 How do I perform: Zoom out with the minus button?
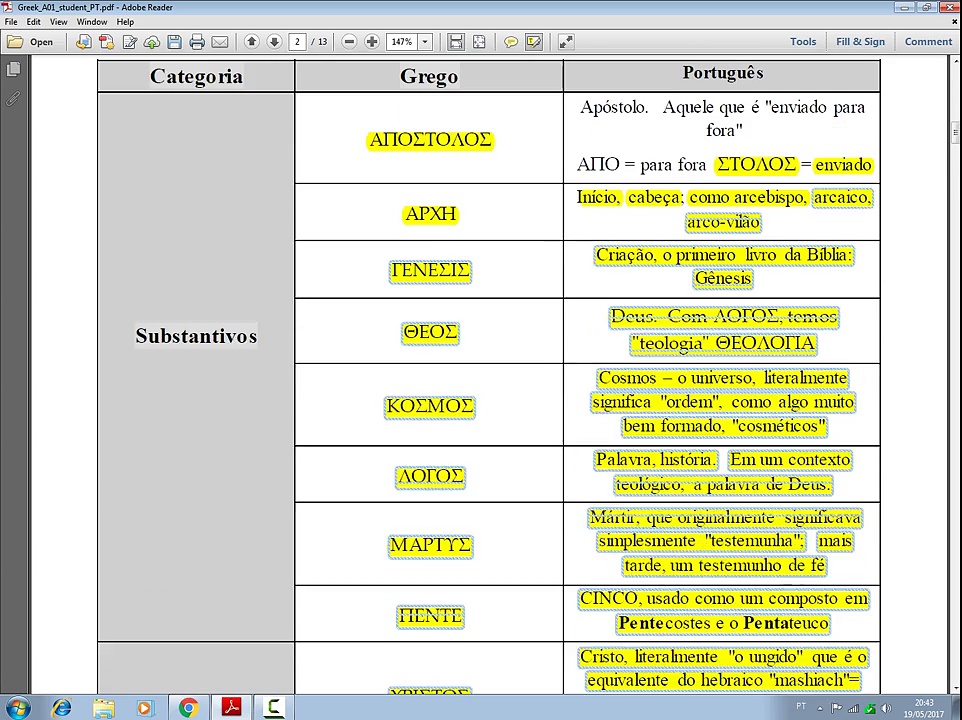coord(349,42)
